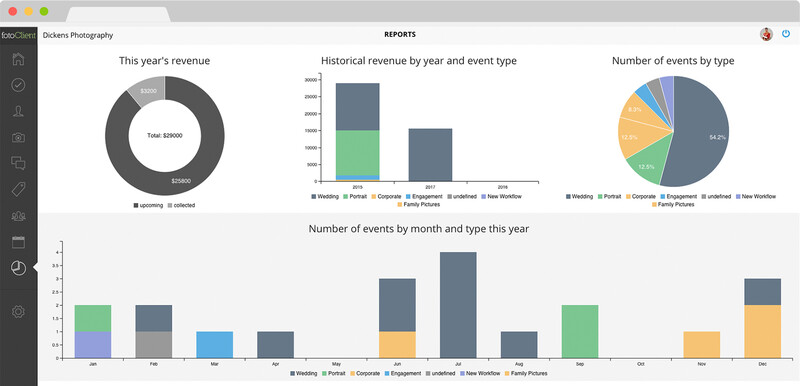800x386 pixels.
Task: Click the March Engagement bar
Action: tap(214, 345)
